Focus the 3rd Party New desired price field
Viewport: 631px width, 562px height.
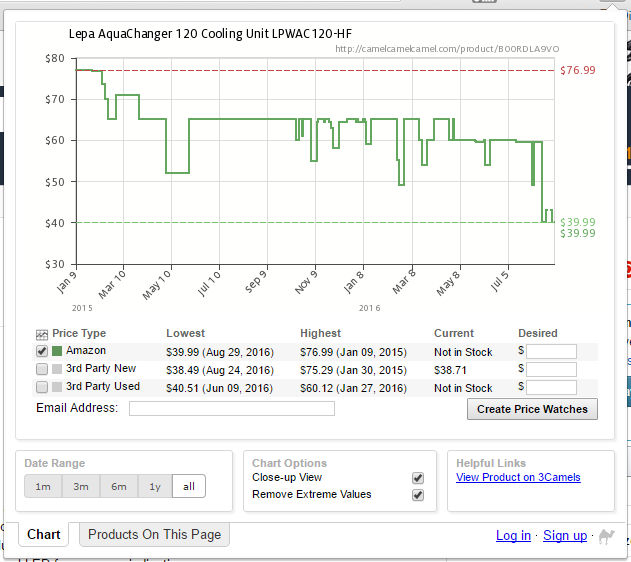click(551, 370)
